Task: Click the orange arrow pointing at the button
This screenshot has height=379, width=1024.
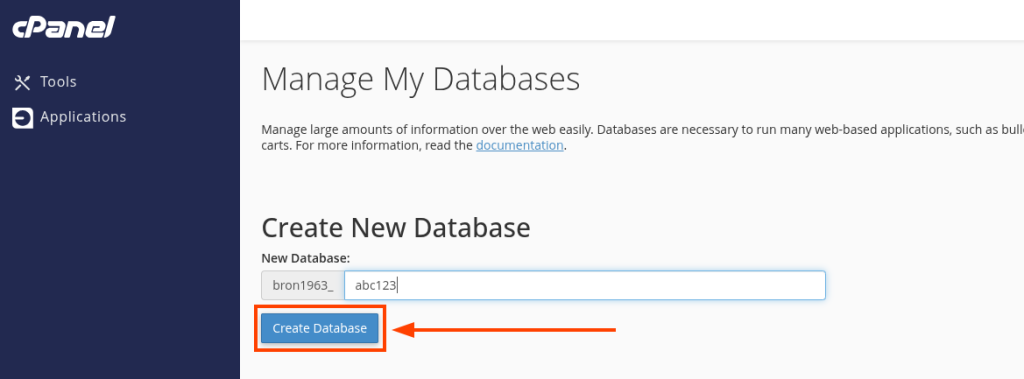Action: tap(505, 329)
